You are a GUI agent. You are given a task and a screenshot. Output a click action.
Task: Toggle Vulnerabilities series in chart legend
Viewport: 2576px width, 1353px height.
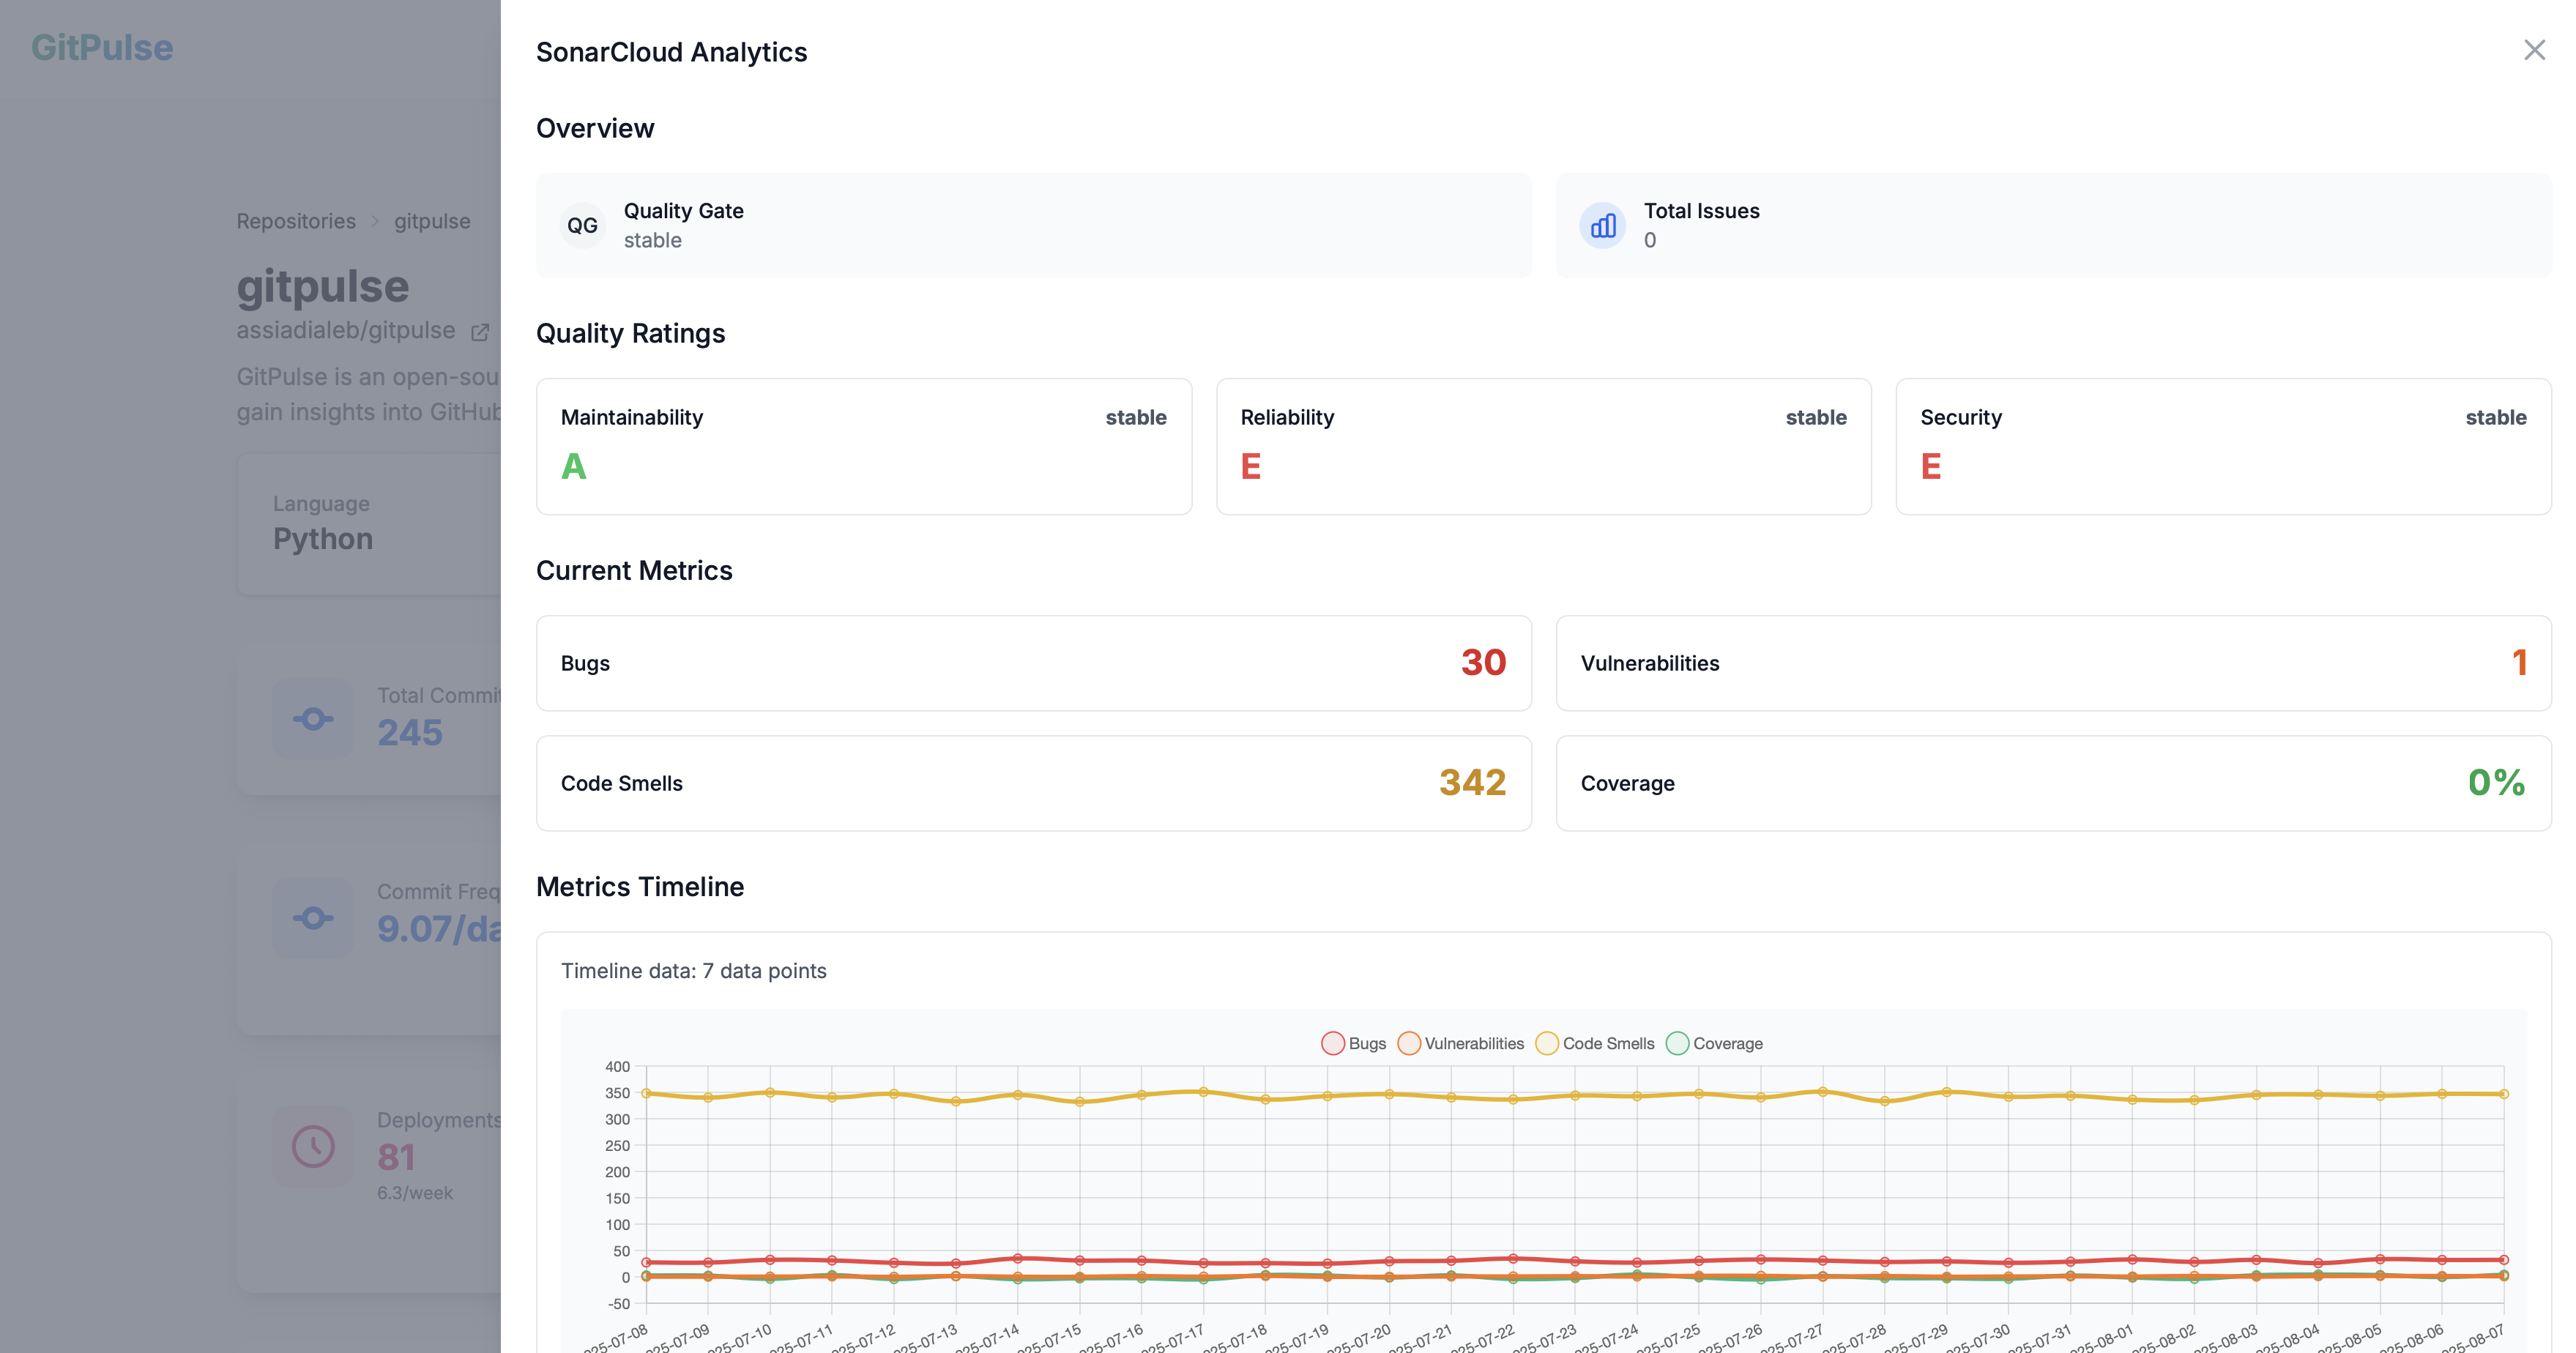(1461, 1043)
